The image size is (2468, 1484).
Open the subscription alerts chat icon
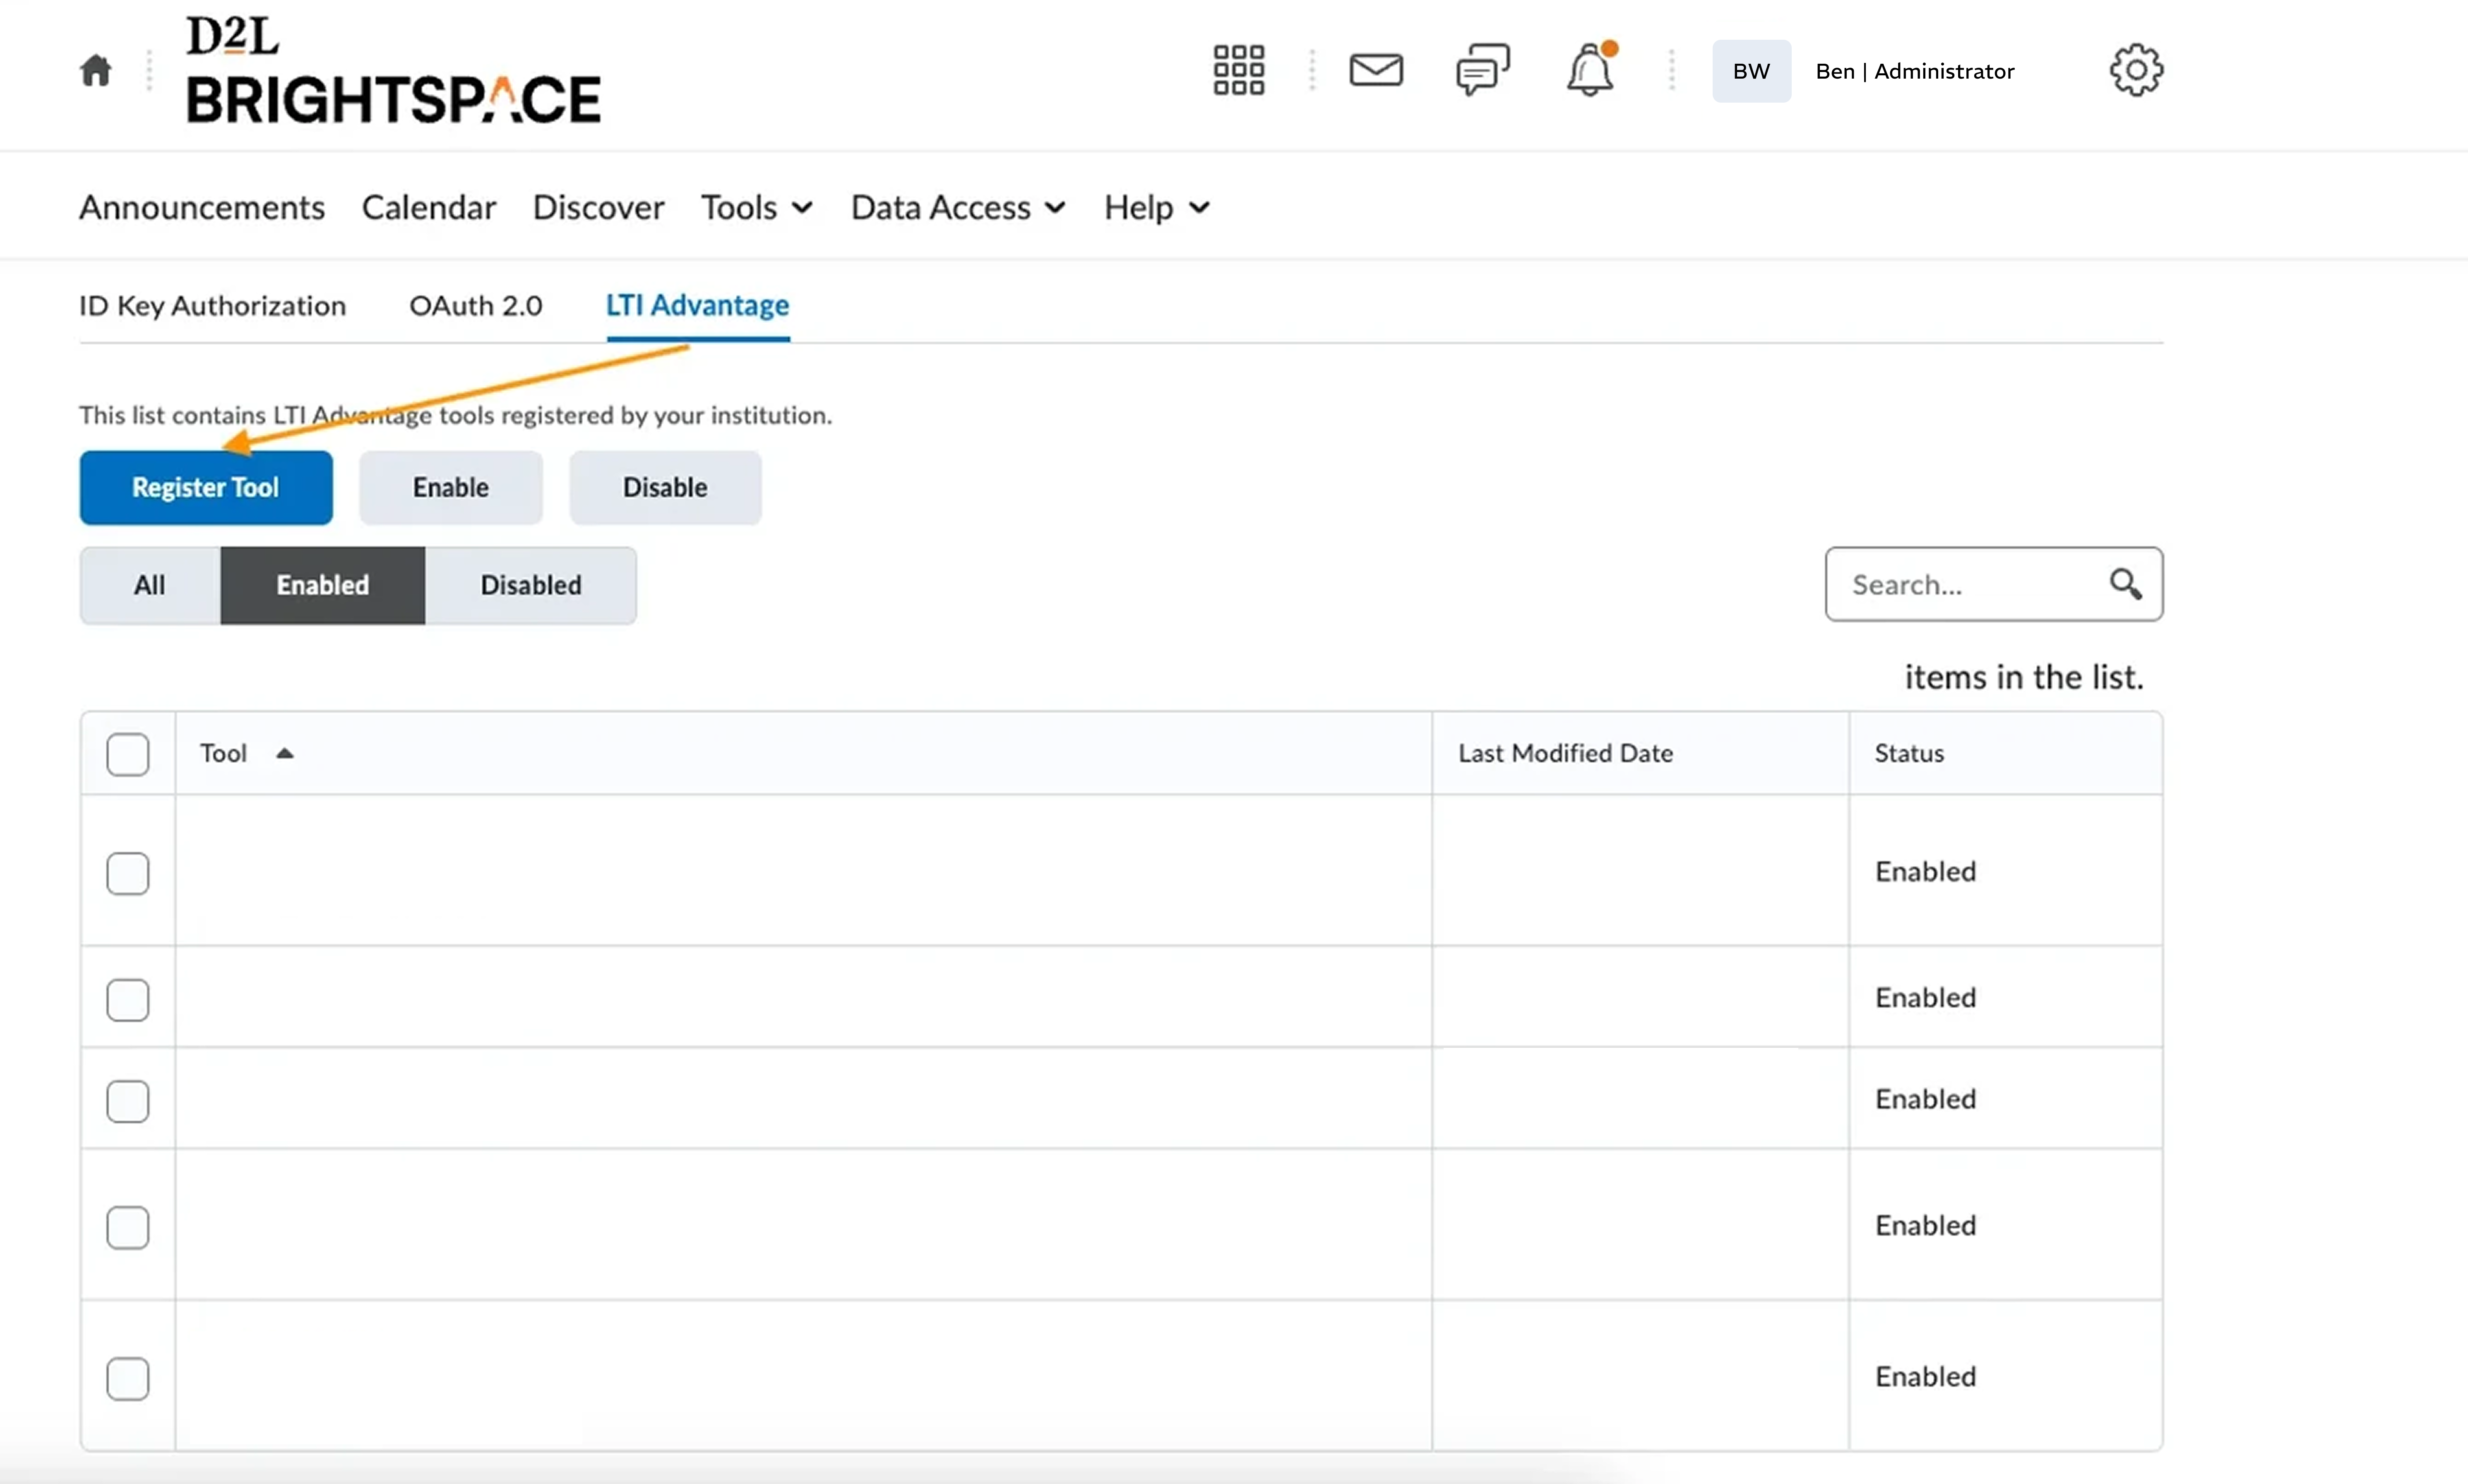(1483, 70)
